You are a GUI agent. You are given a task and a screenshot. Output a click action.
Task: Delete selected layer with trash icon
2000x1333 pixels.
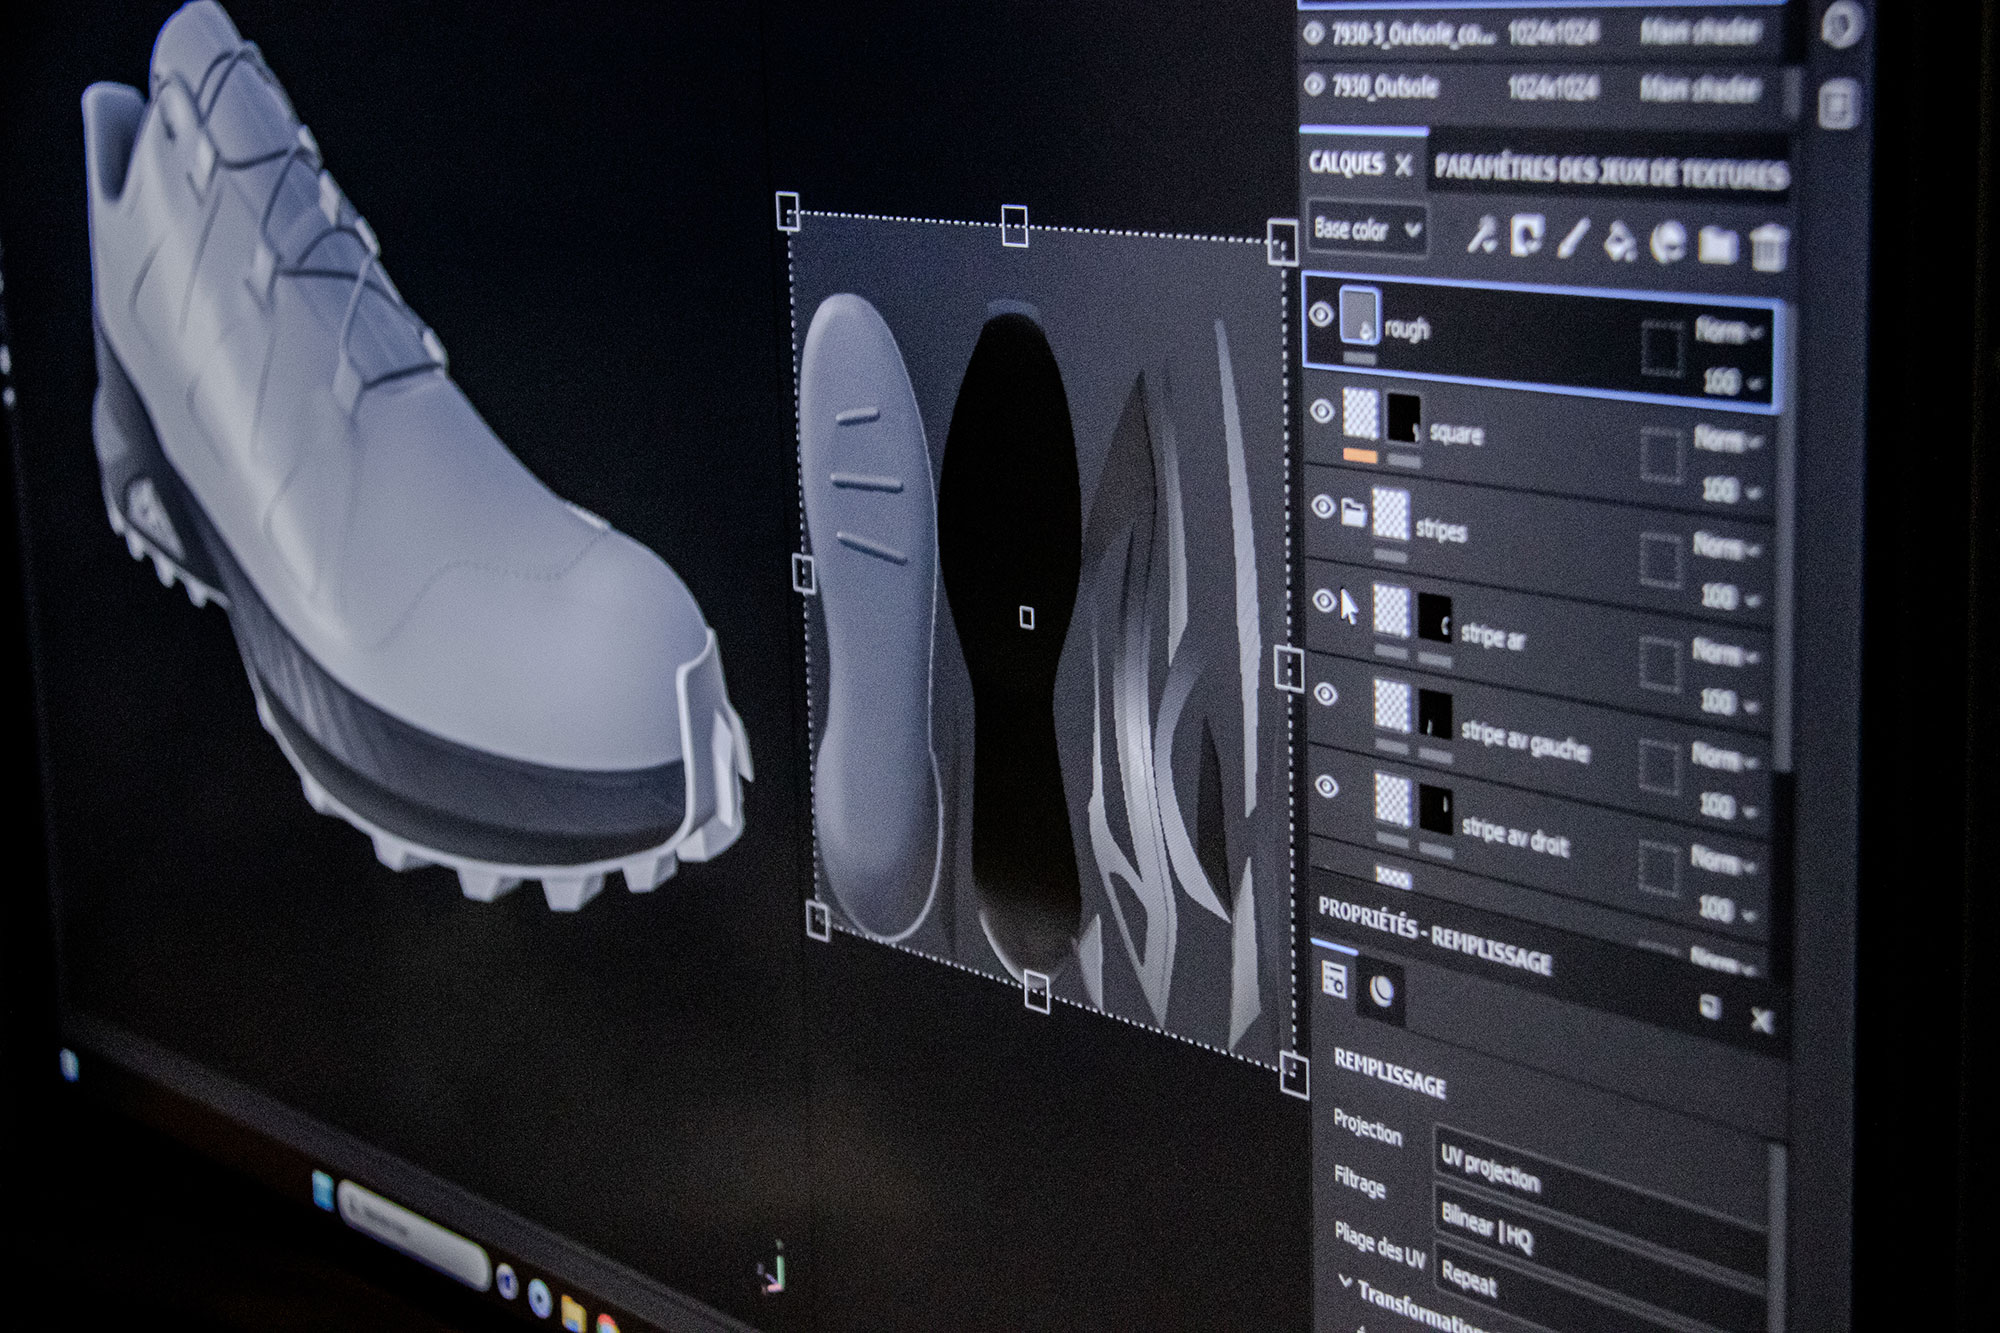click(1767, 248)
